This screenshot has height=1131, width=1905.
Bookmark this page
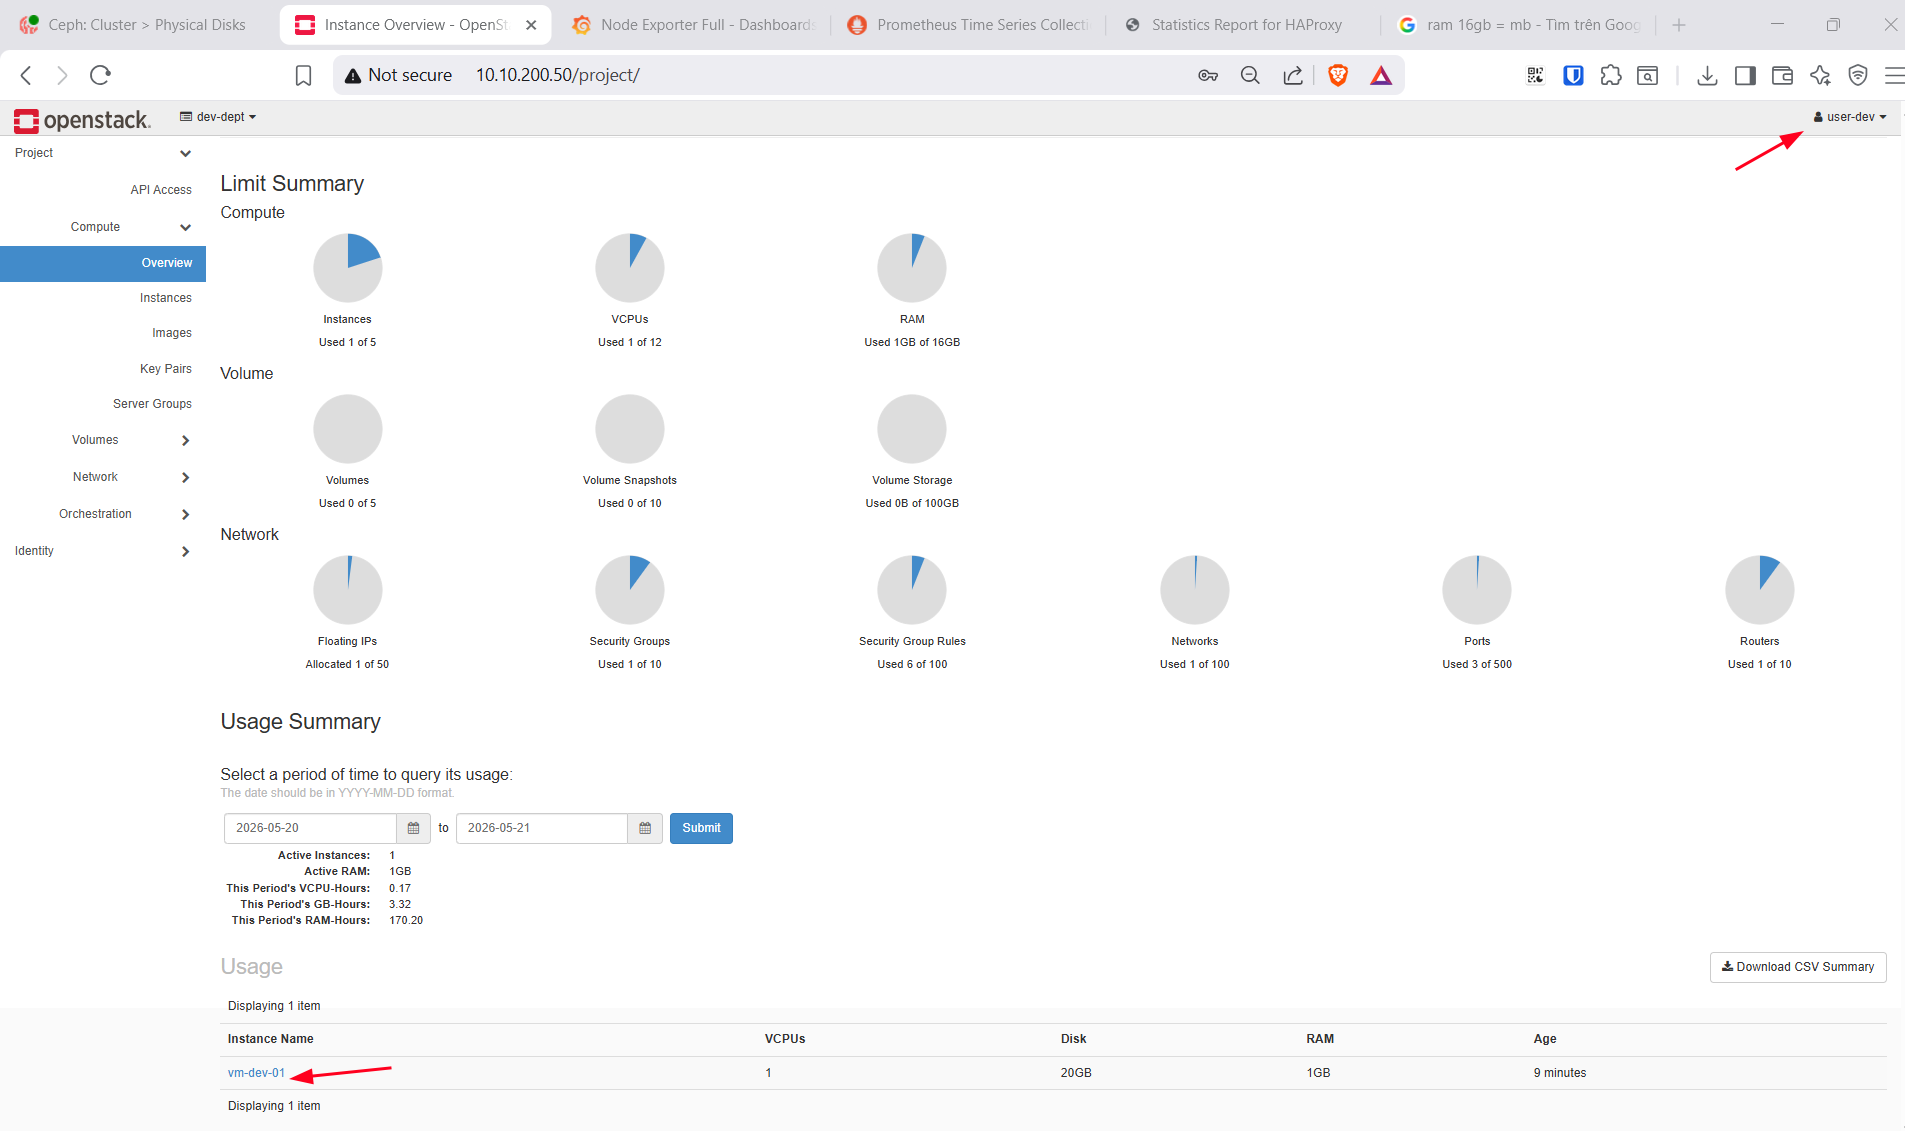click(304, 75)
